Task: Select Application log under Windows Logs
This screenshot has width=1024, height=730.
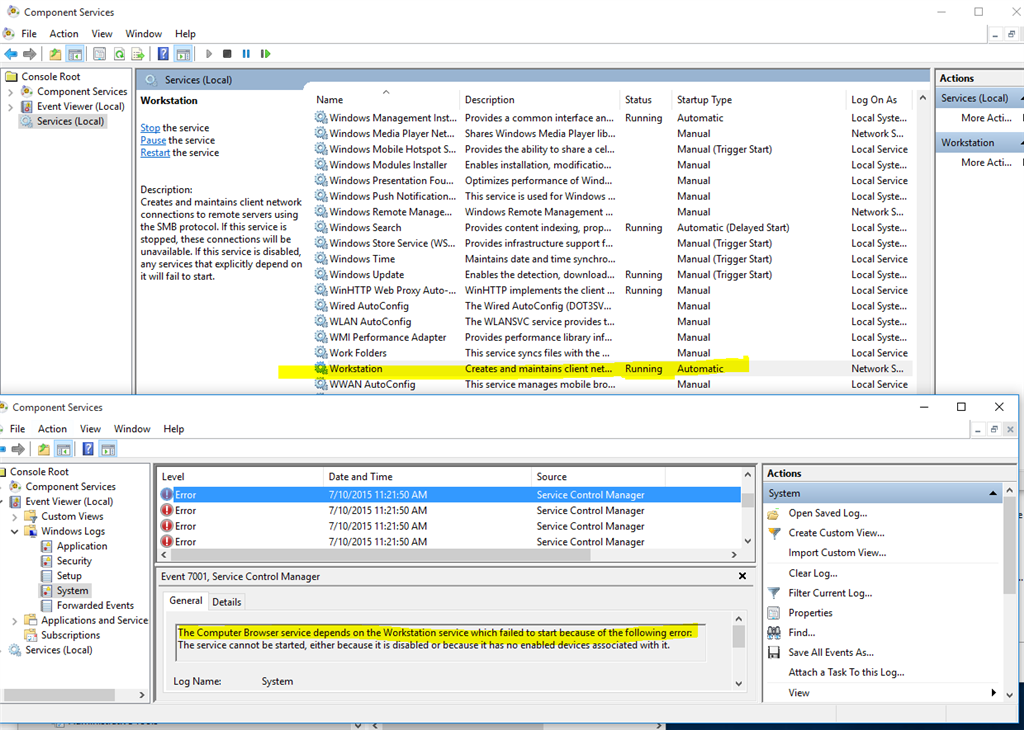Action: [82, 547]
